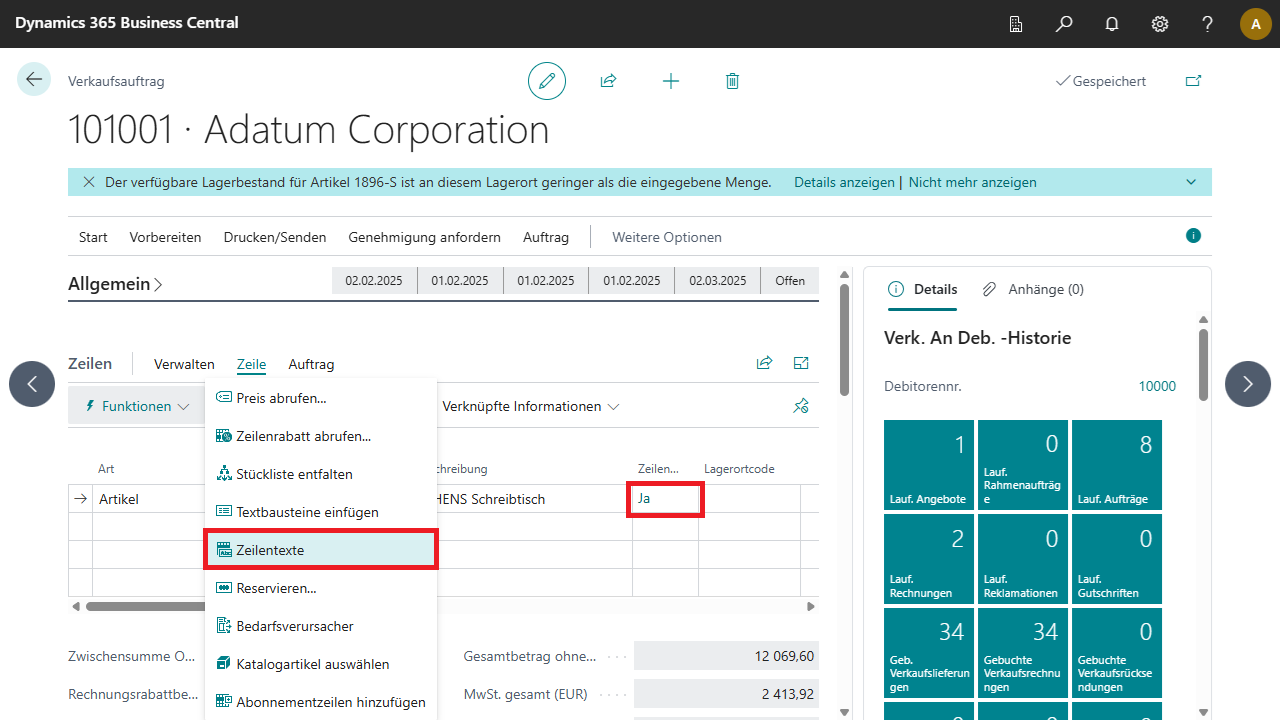
Task: Click the pencil edit icon
Action: pyautogui.click(x=546, y=81)
